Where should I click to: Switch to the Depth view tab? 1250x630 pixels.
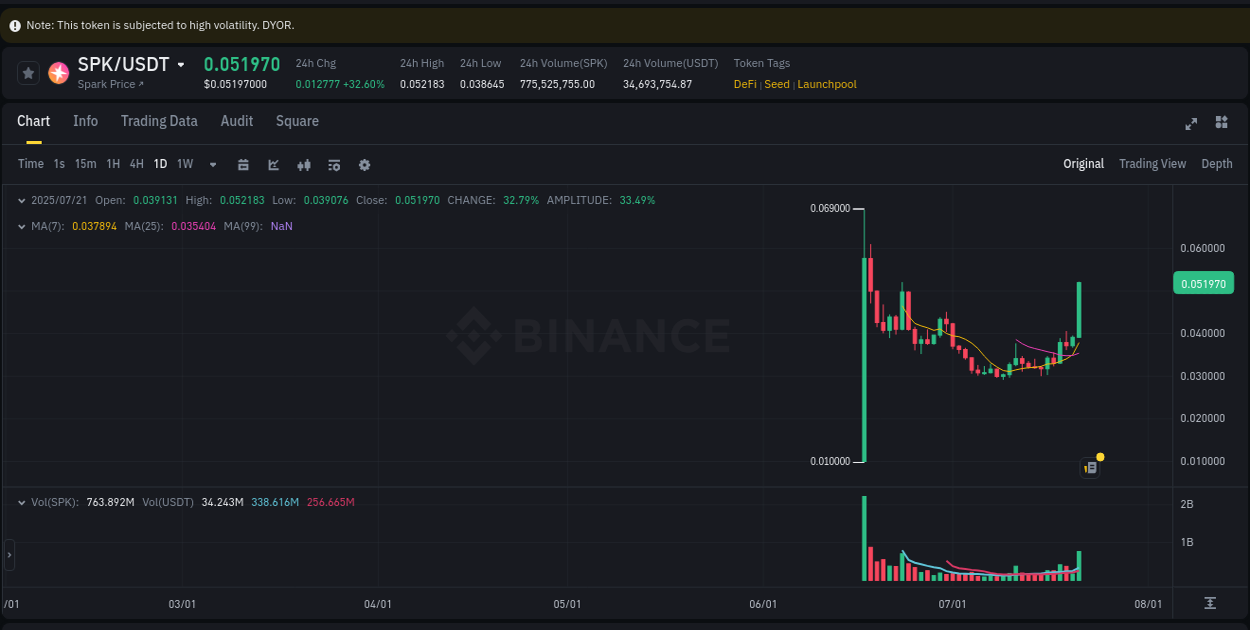pos(1216,163)
